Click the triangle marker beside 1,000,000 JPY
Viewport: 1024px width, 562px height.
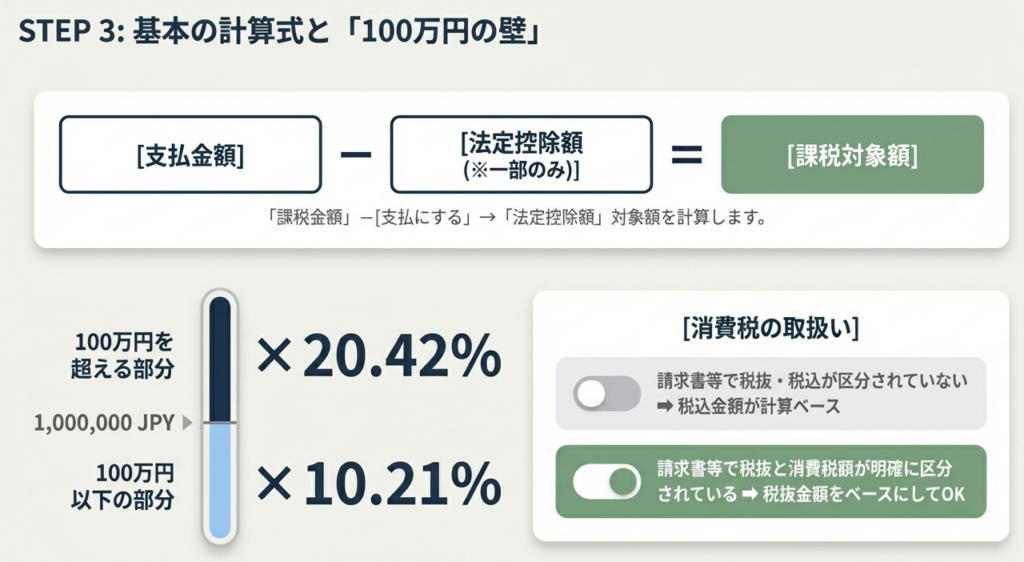tap(185, 423)
